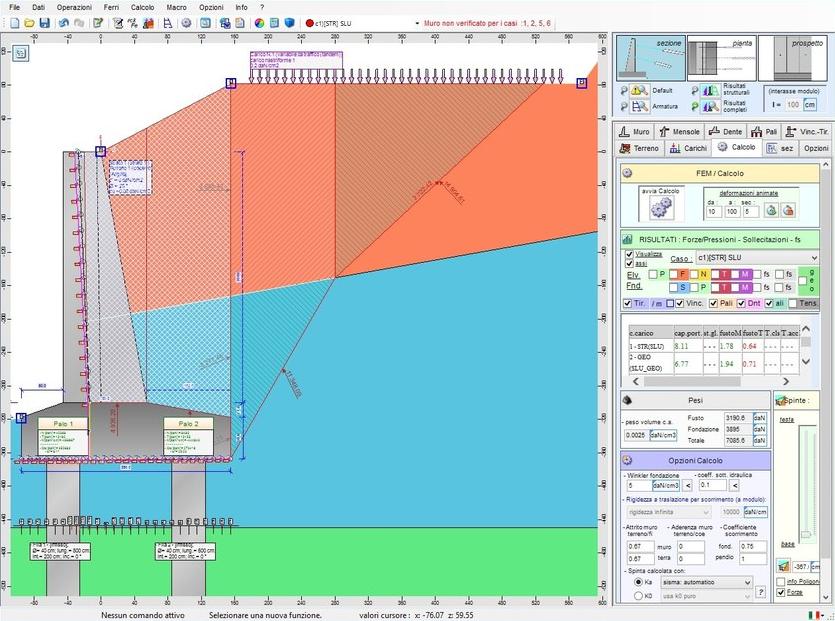Start calculation with avvia Calcolo gears icon
Image resolution: width=835 pixels, height=621 pixels.
click(660, 207)
